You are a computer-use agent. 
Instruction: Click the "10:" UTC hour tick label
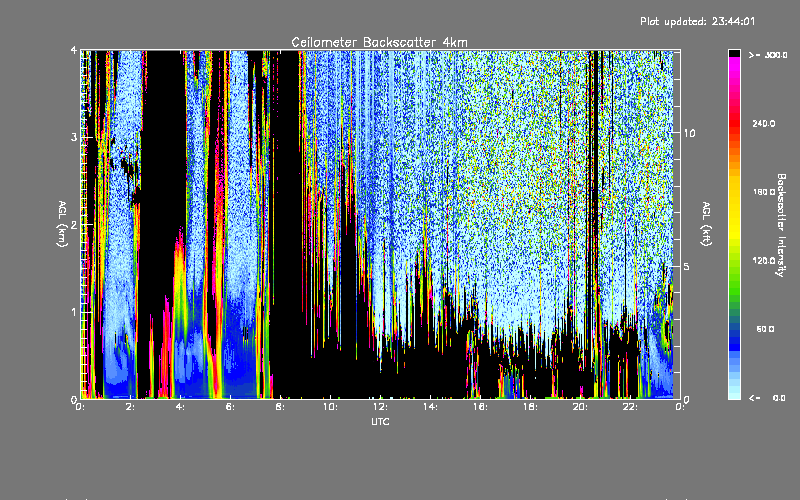[x=330, y=407]
